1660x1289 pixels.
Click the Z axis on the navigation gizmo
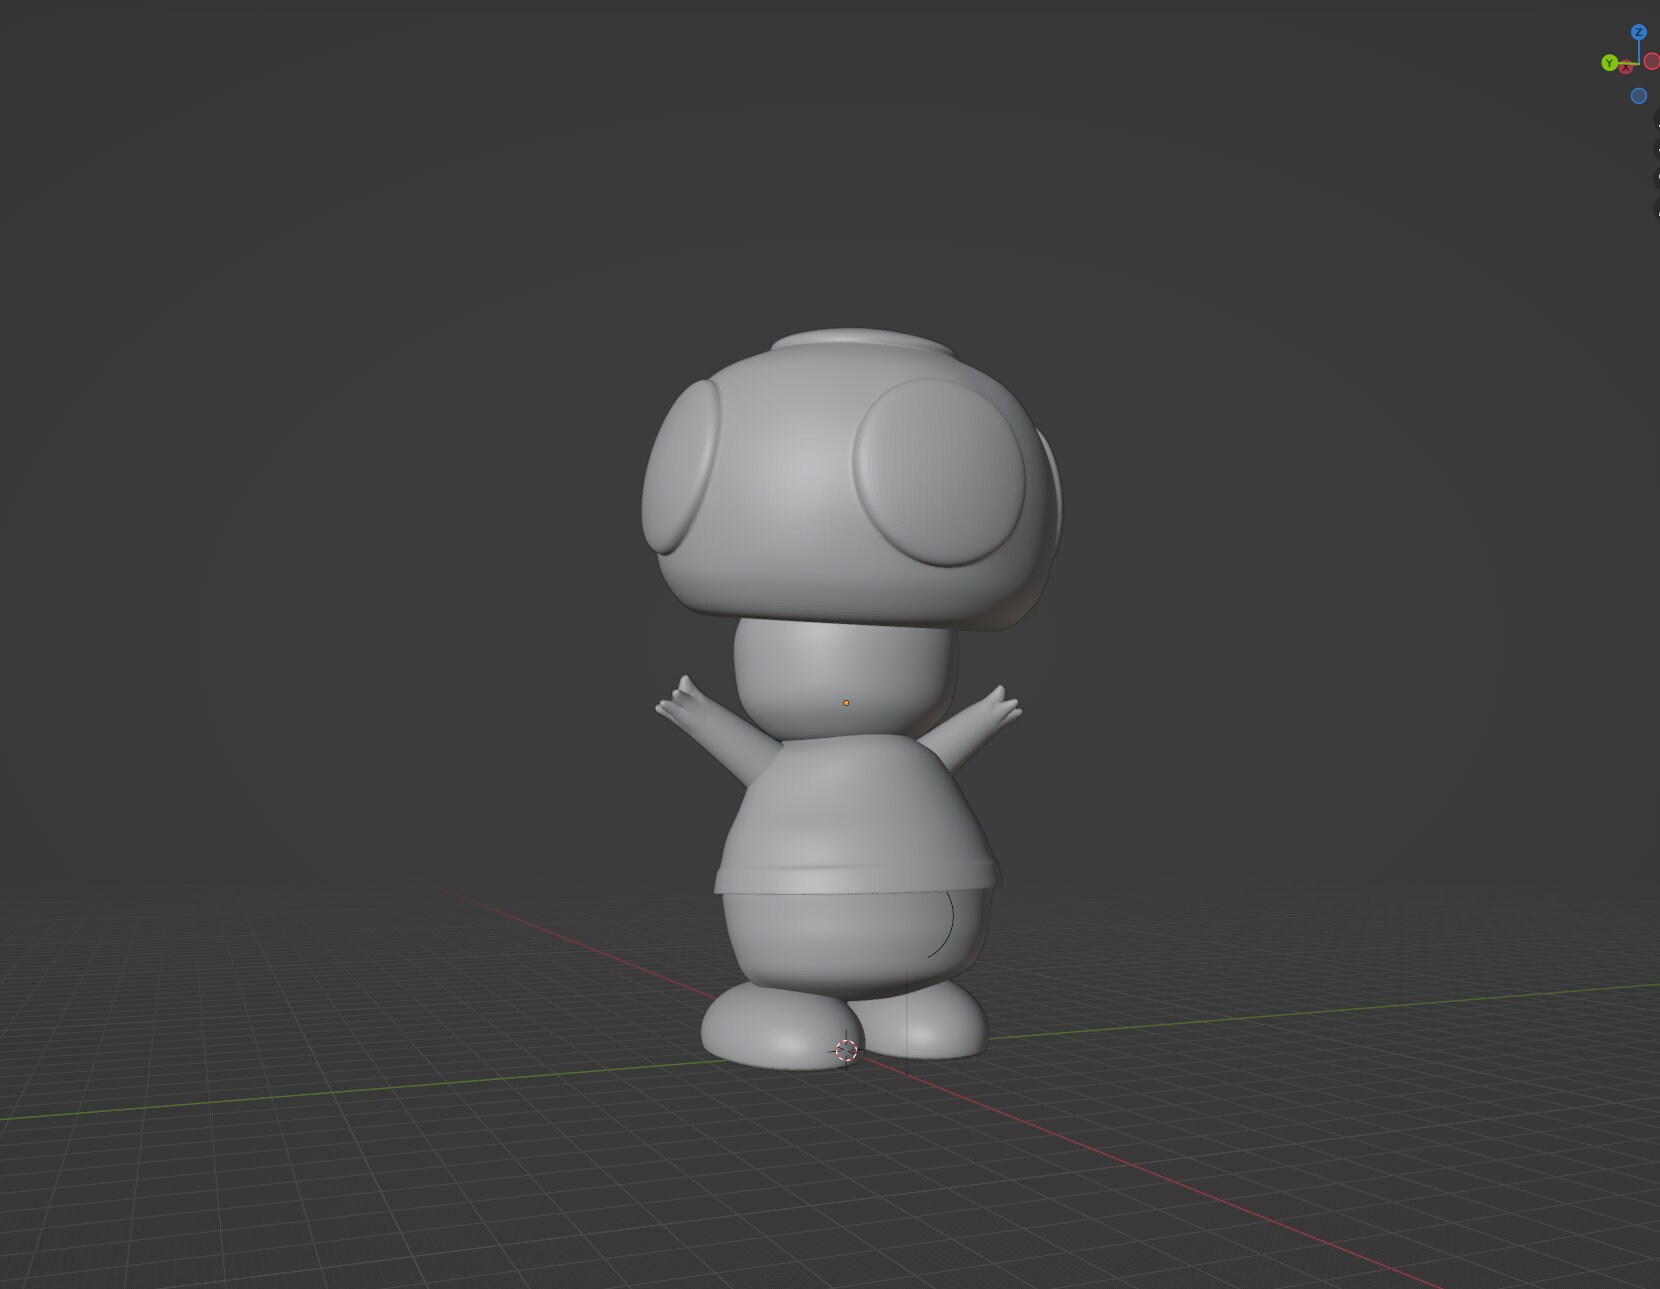pyautogui.click(x=1639, y=33)
